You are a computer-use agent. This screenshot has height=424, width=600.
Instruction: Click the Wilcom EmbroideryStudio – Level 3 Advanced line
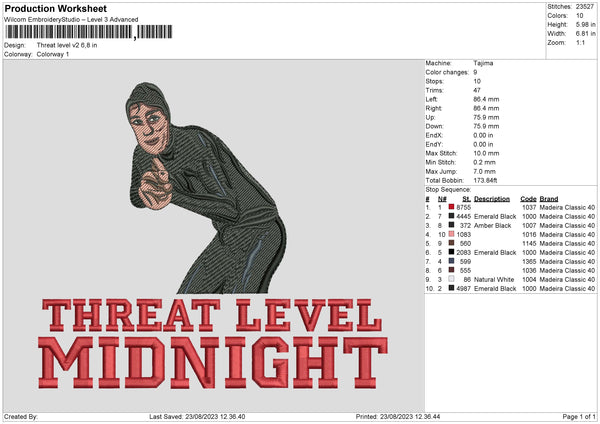[x=71, y=20]
